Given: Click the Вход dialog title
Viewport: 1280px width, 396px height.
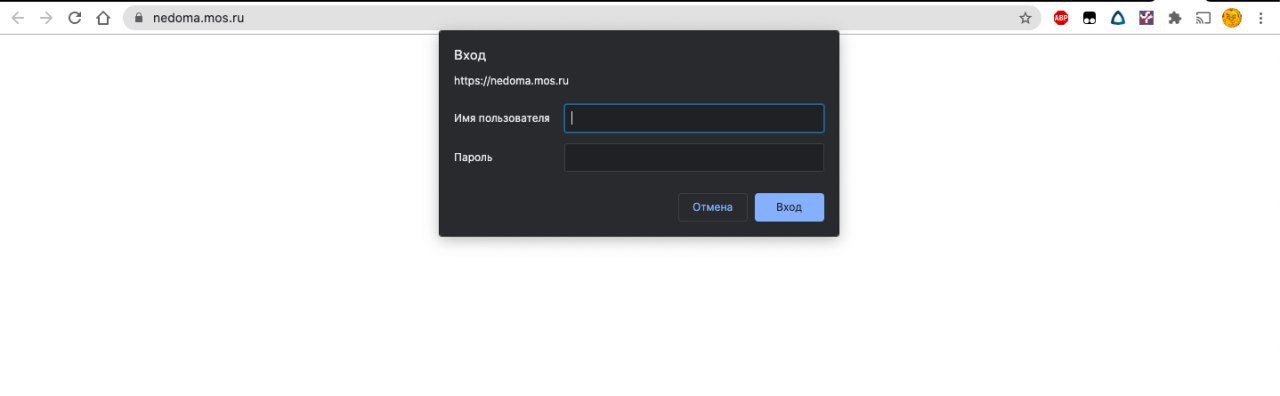Looking at the screenshot, I should coord(470,55).
